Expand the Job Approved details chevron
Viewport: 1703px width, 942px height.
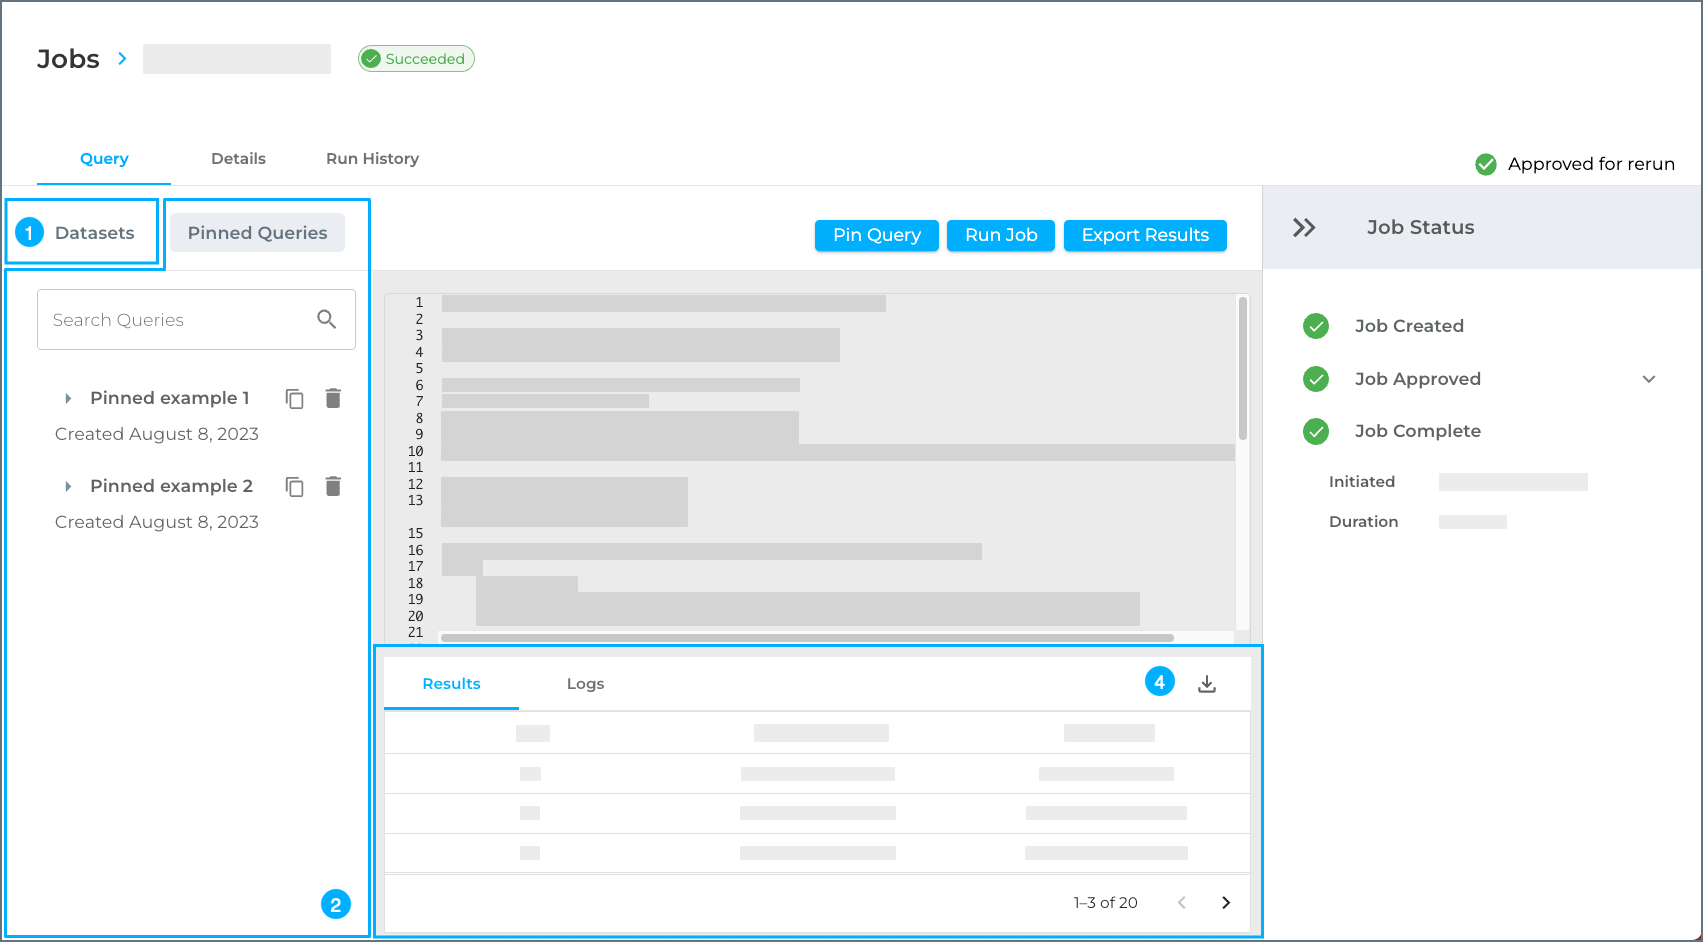pyautogui.click(x=1649, y=379)
